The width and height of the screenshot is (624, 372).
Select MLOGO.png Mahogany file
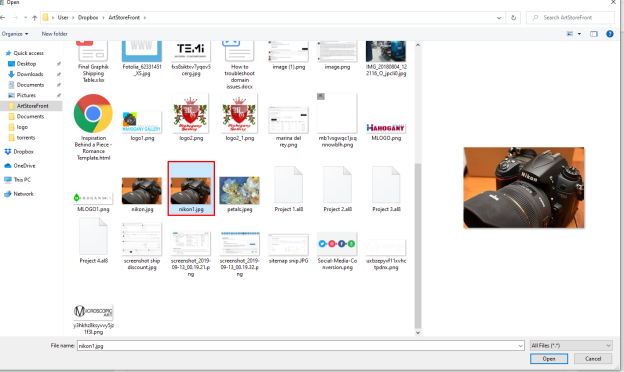(386, 131)
